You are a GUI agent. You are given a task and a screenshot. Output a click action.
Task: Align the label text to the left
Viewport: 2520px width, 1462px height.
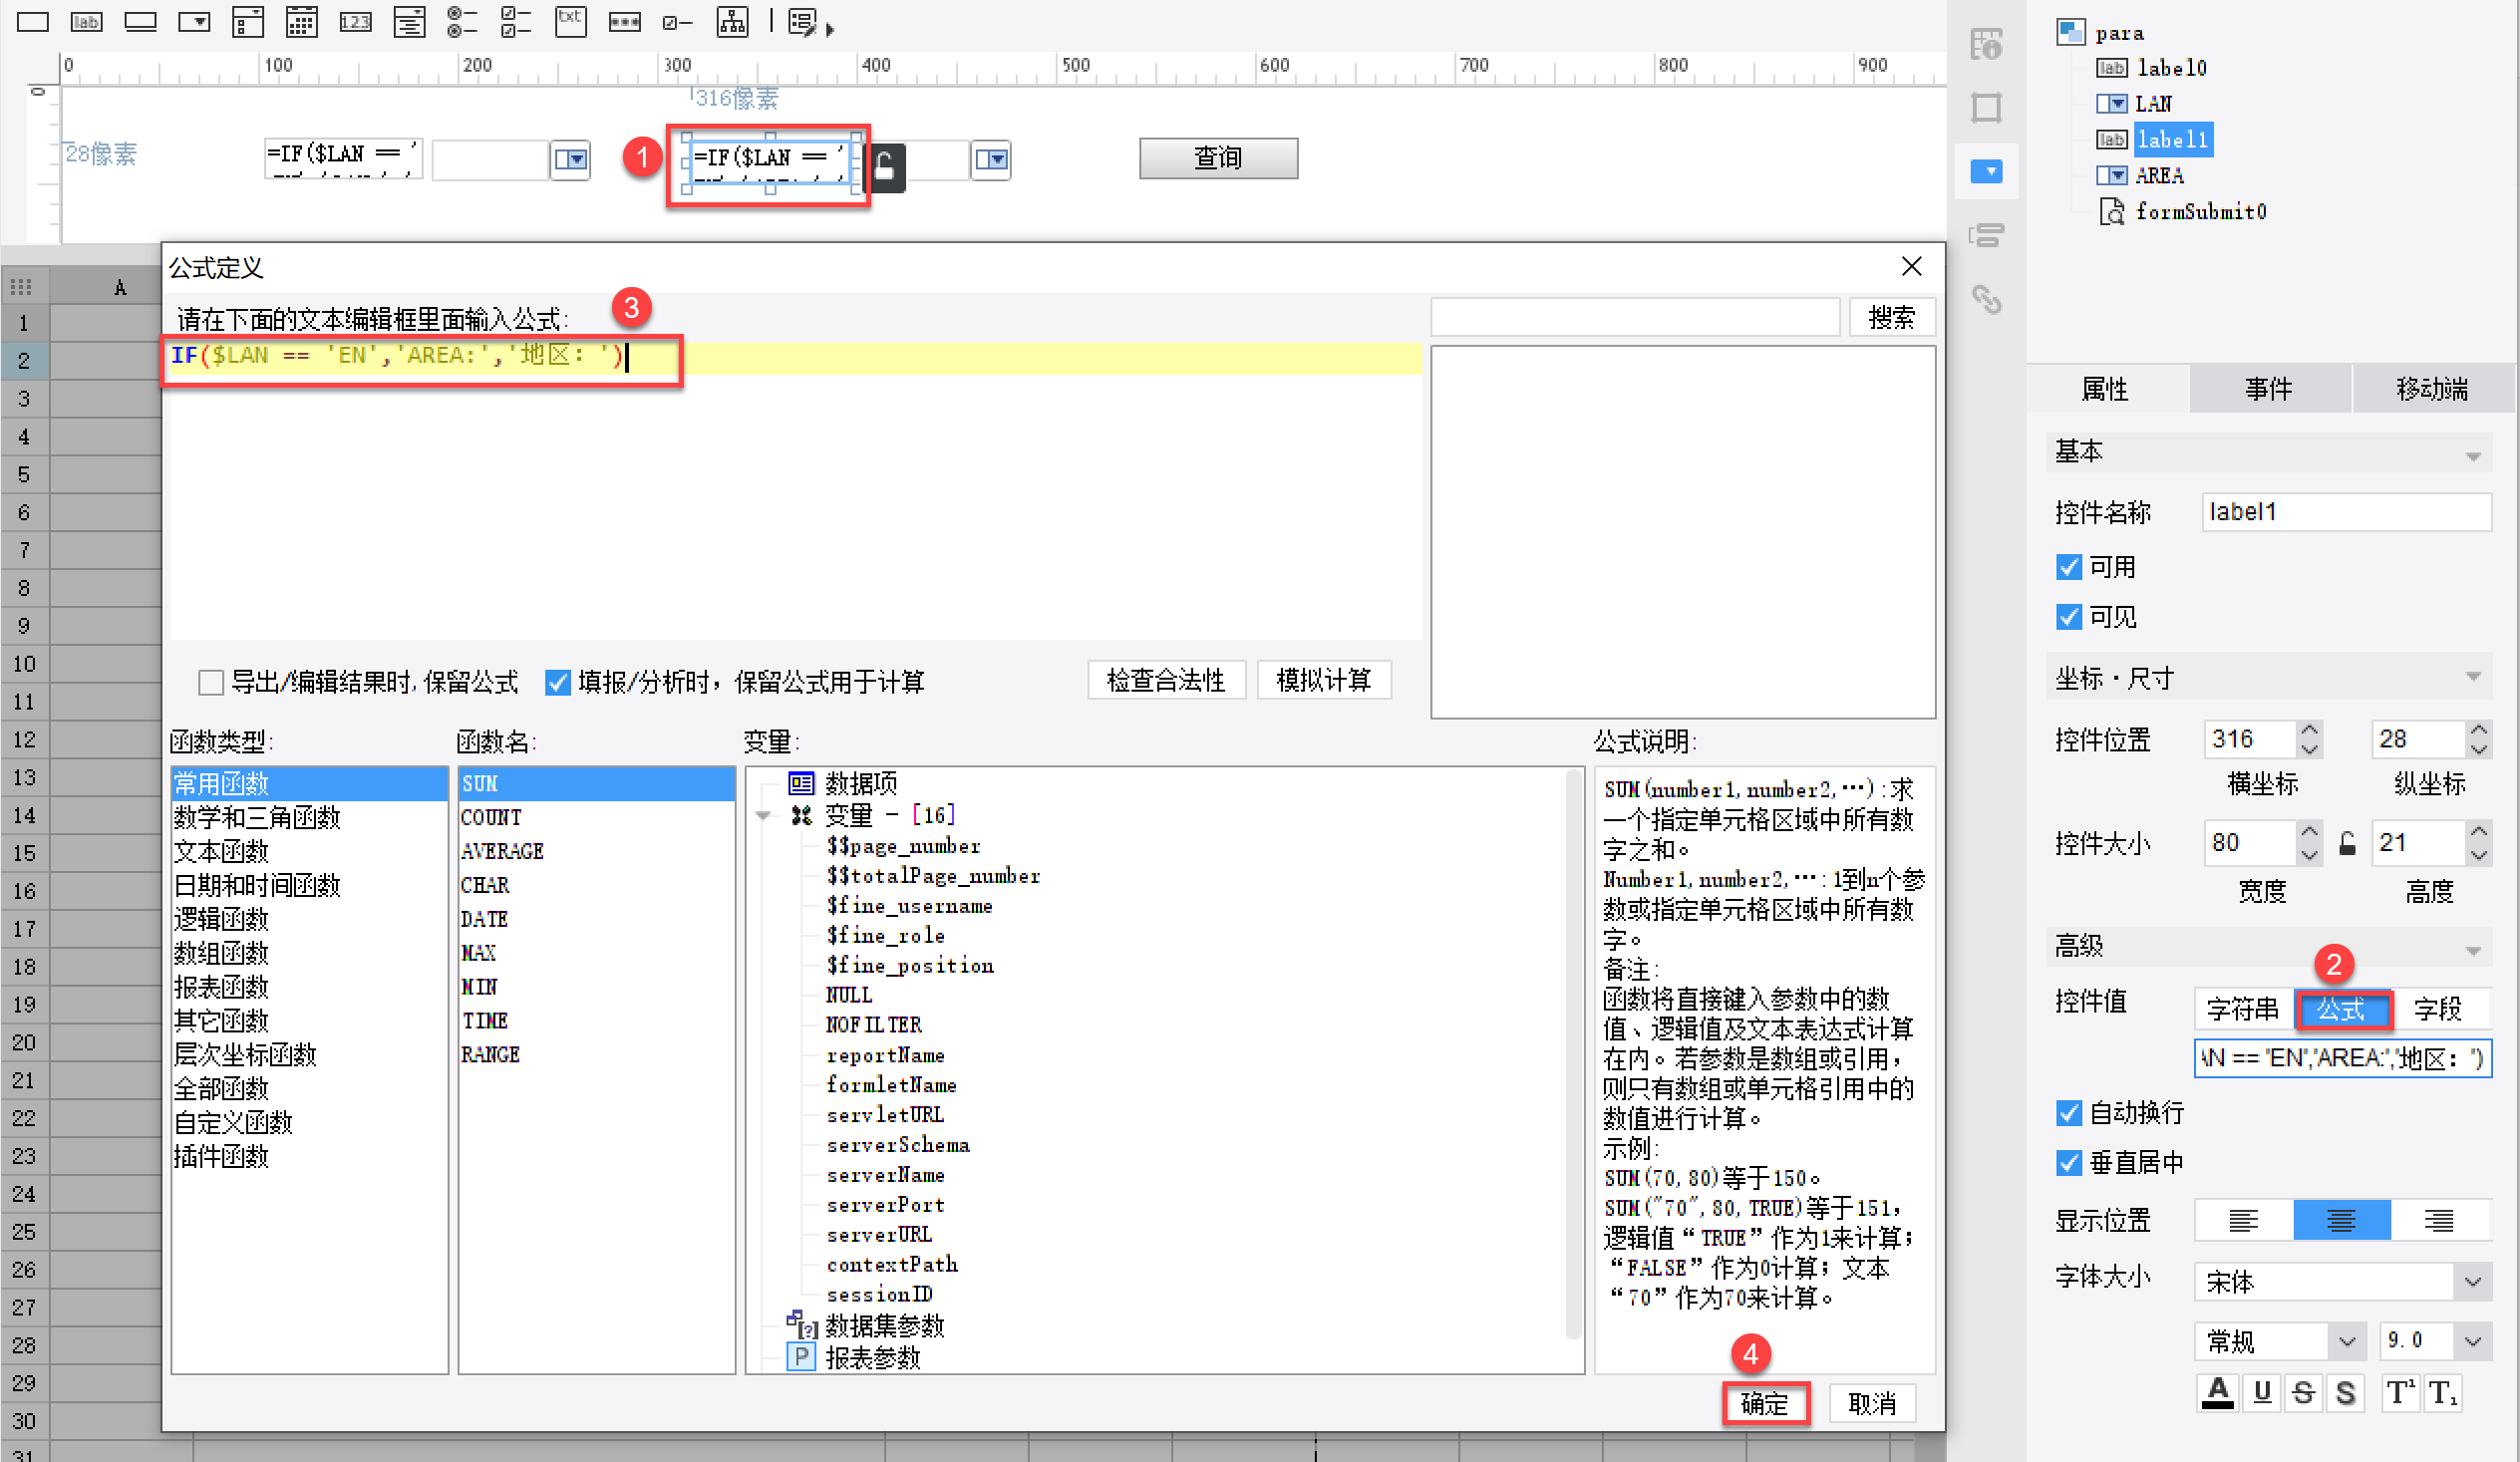tap(2243, 1220)
